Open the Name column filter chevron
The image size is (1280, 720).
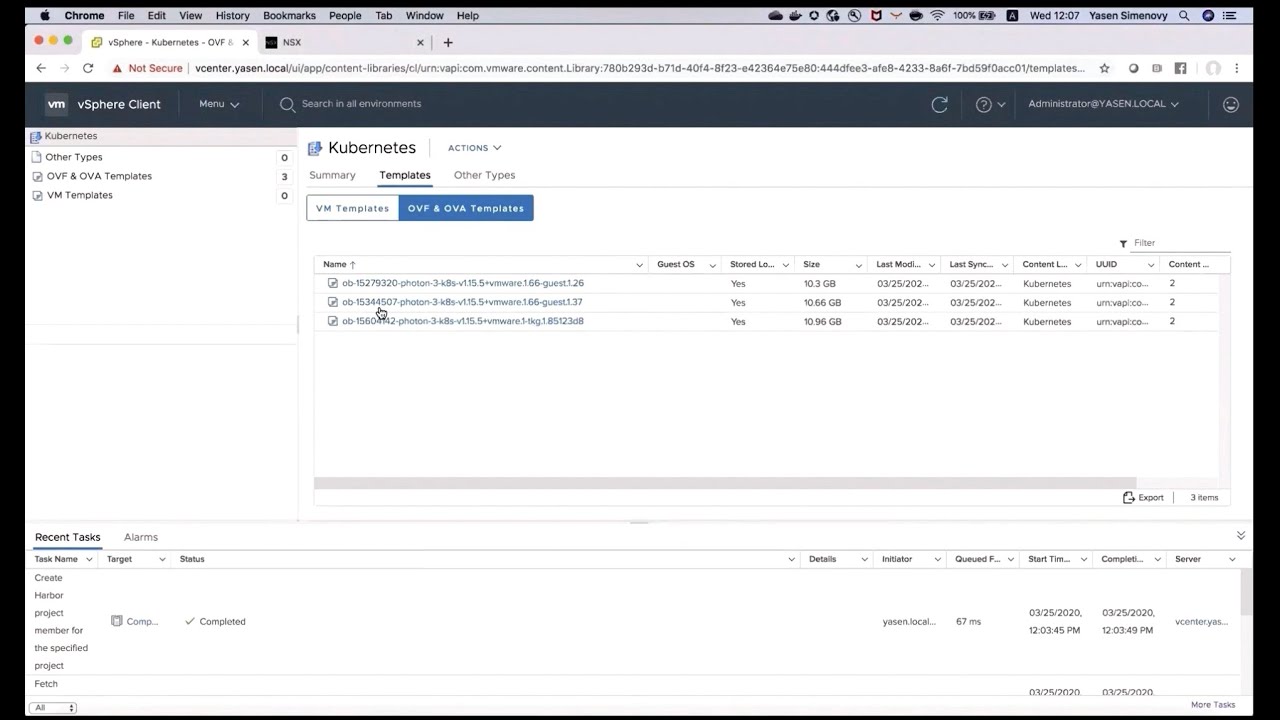pos(639,265)
